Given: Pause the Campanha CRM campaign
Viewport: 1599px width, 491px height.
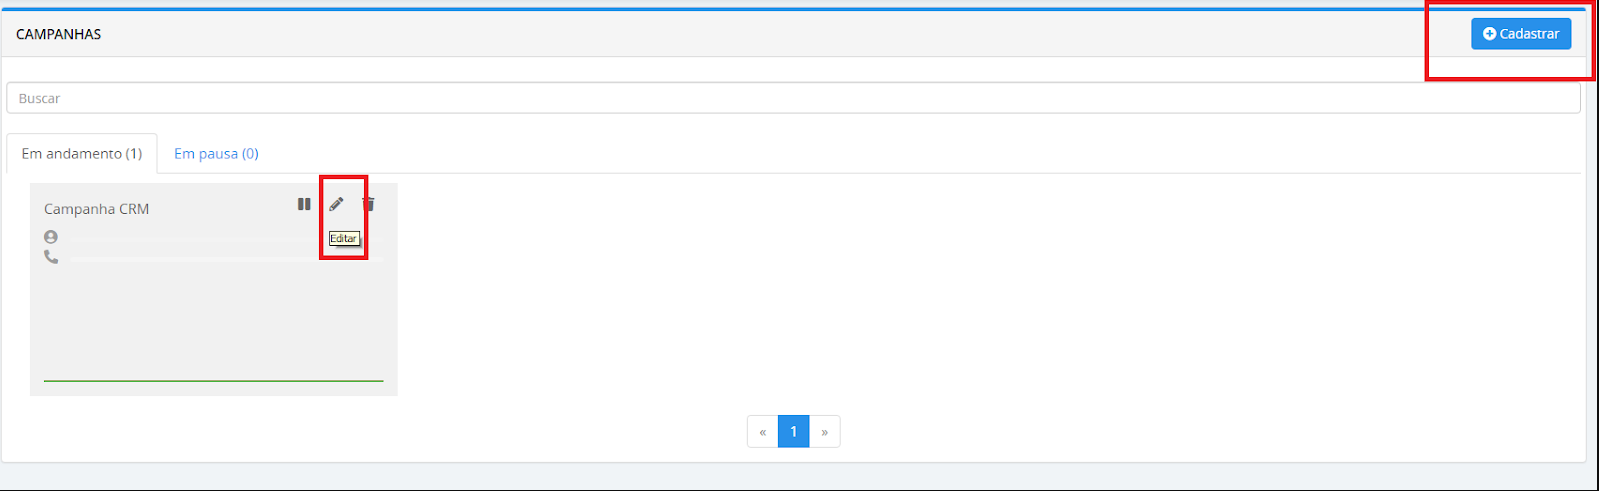Looking at the screenshot, I should (304, 204).
